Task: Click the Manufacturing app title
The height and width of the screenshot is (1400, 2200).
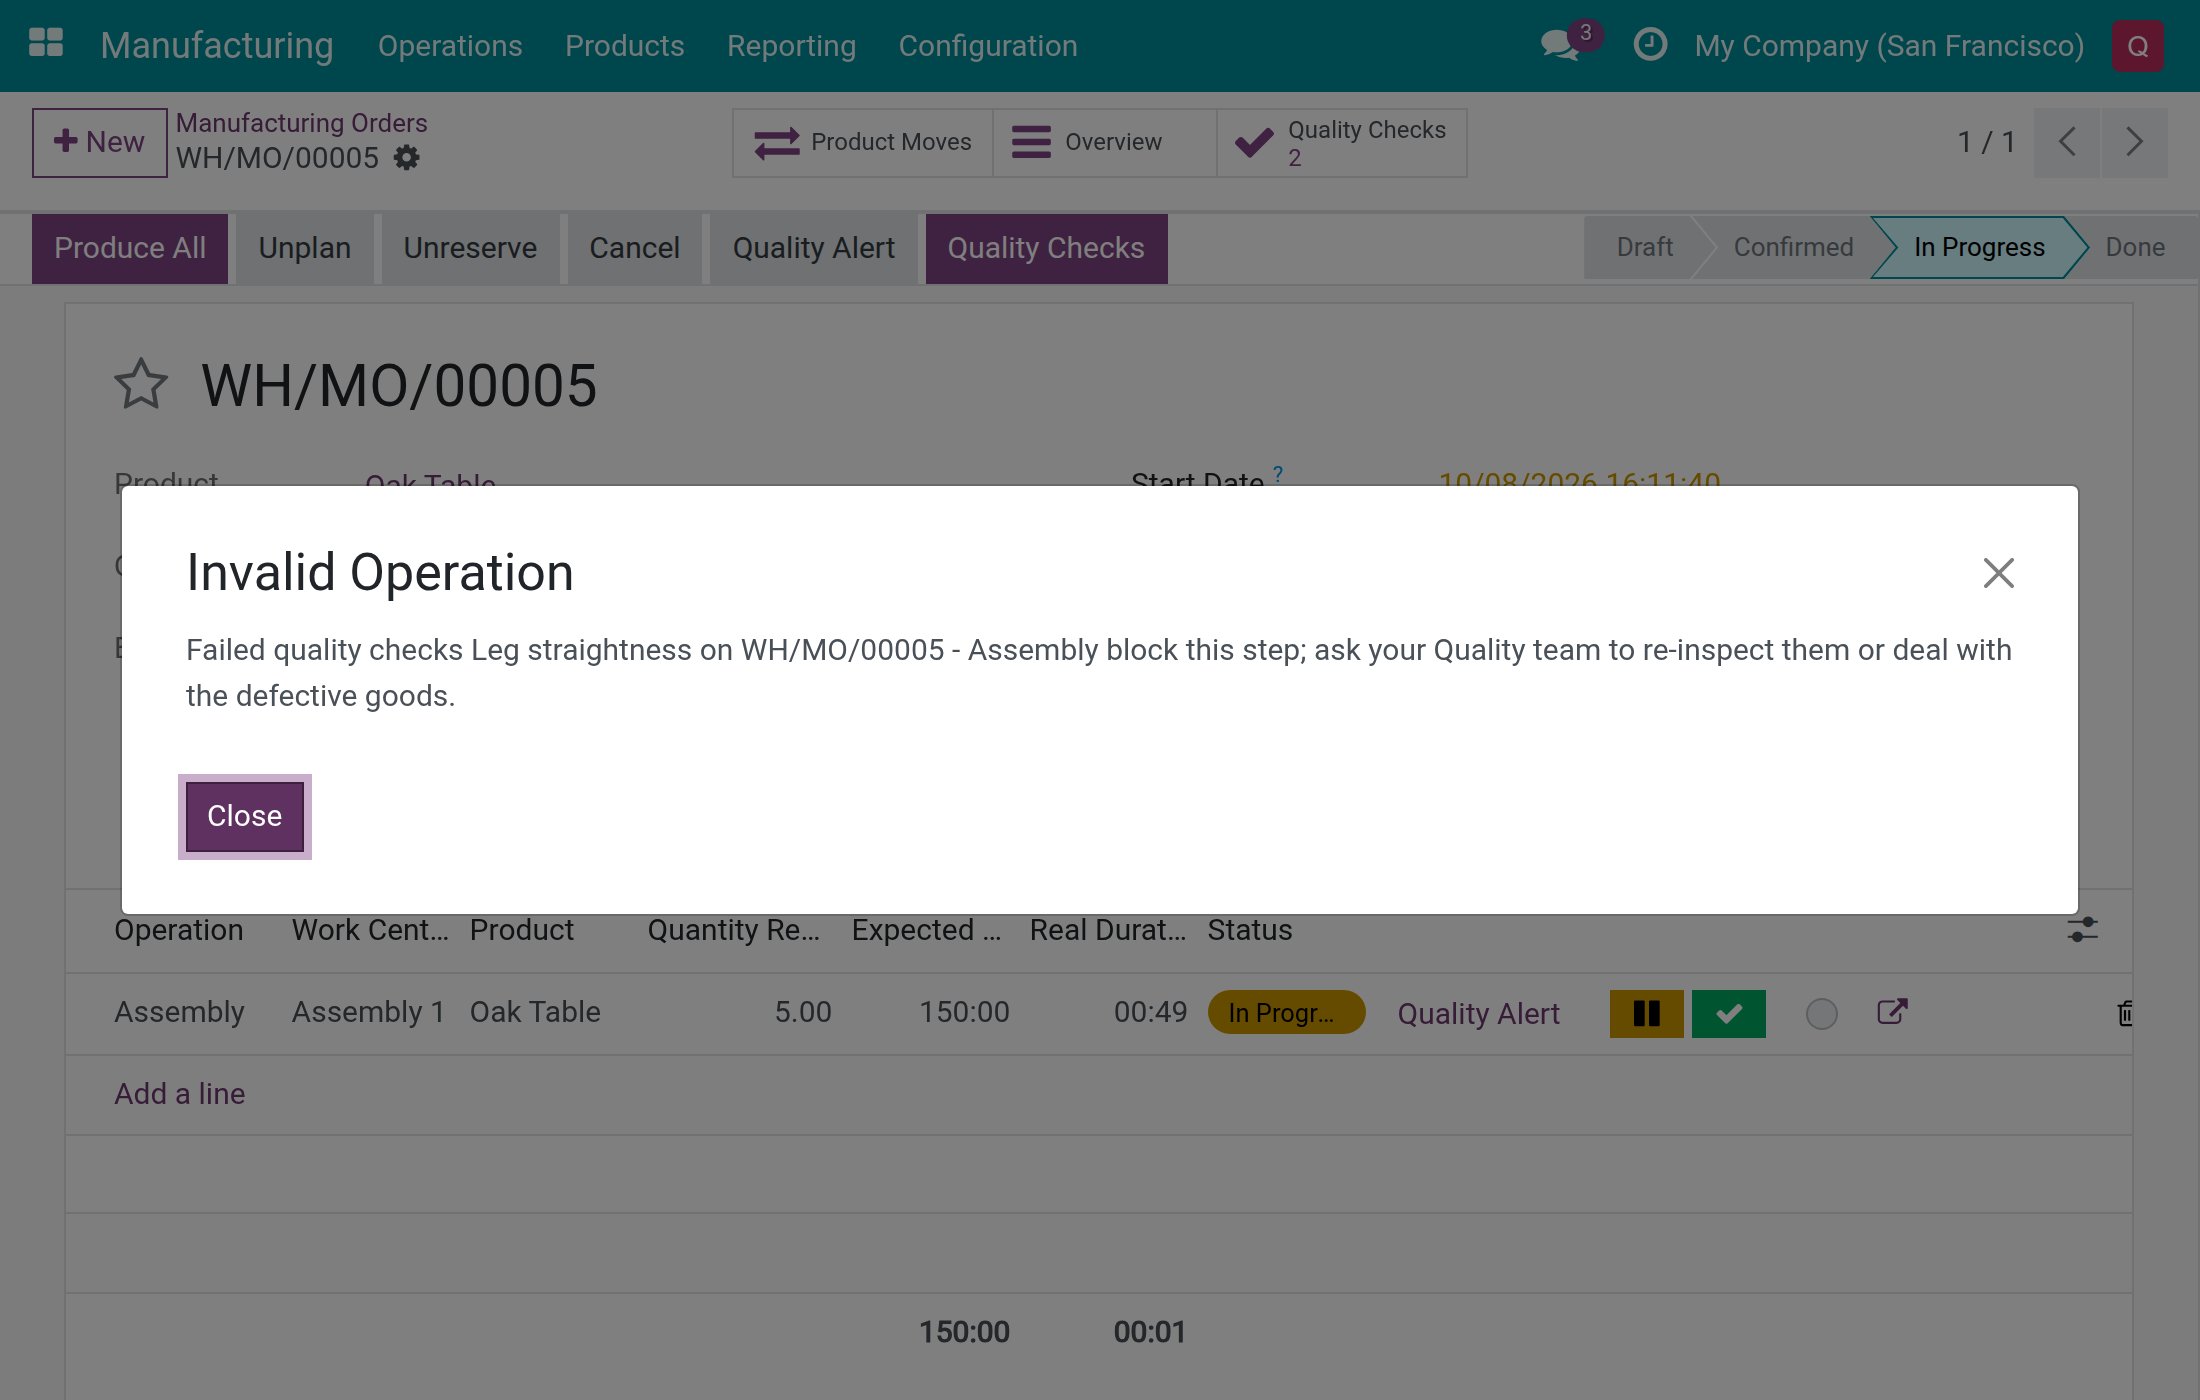Action: [x=217, y=46]
